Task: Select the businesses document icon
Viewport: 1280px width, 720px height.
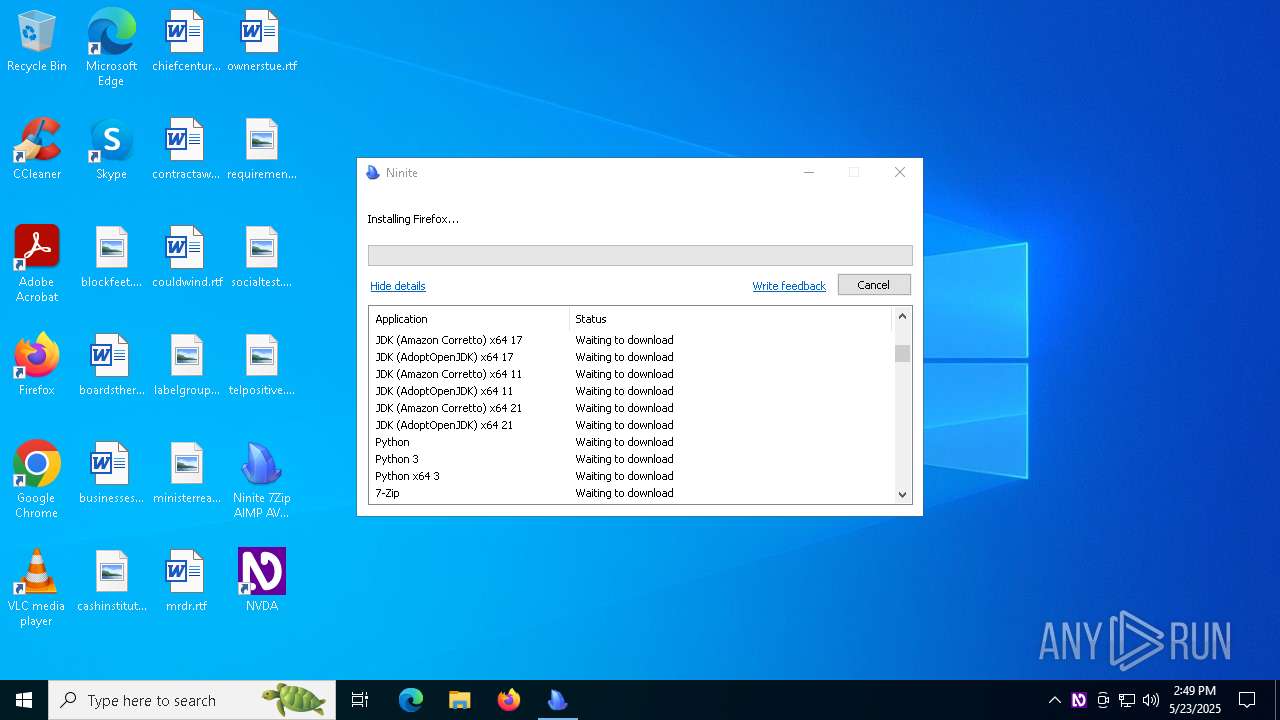Action: coord(111,474)
